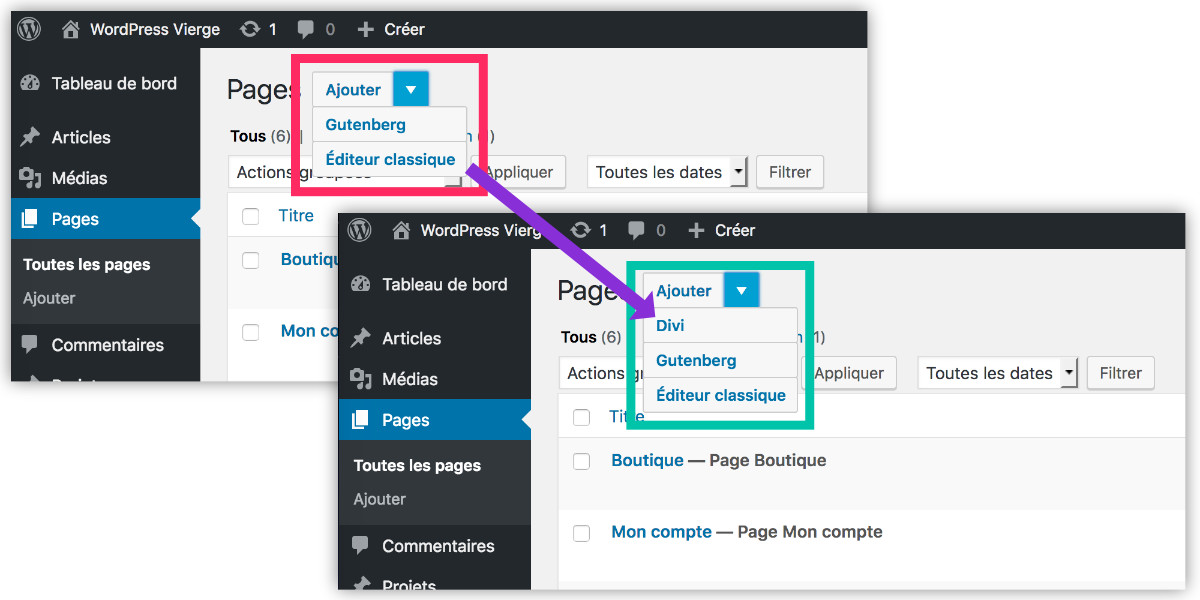Image resolution: width=1200 pixels, height=600 pixels.
Task: Click Appliquer button in front window
Action: (x=850, y=373)
